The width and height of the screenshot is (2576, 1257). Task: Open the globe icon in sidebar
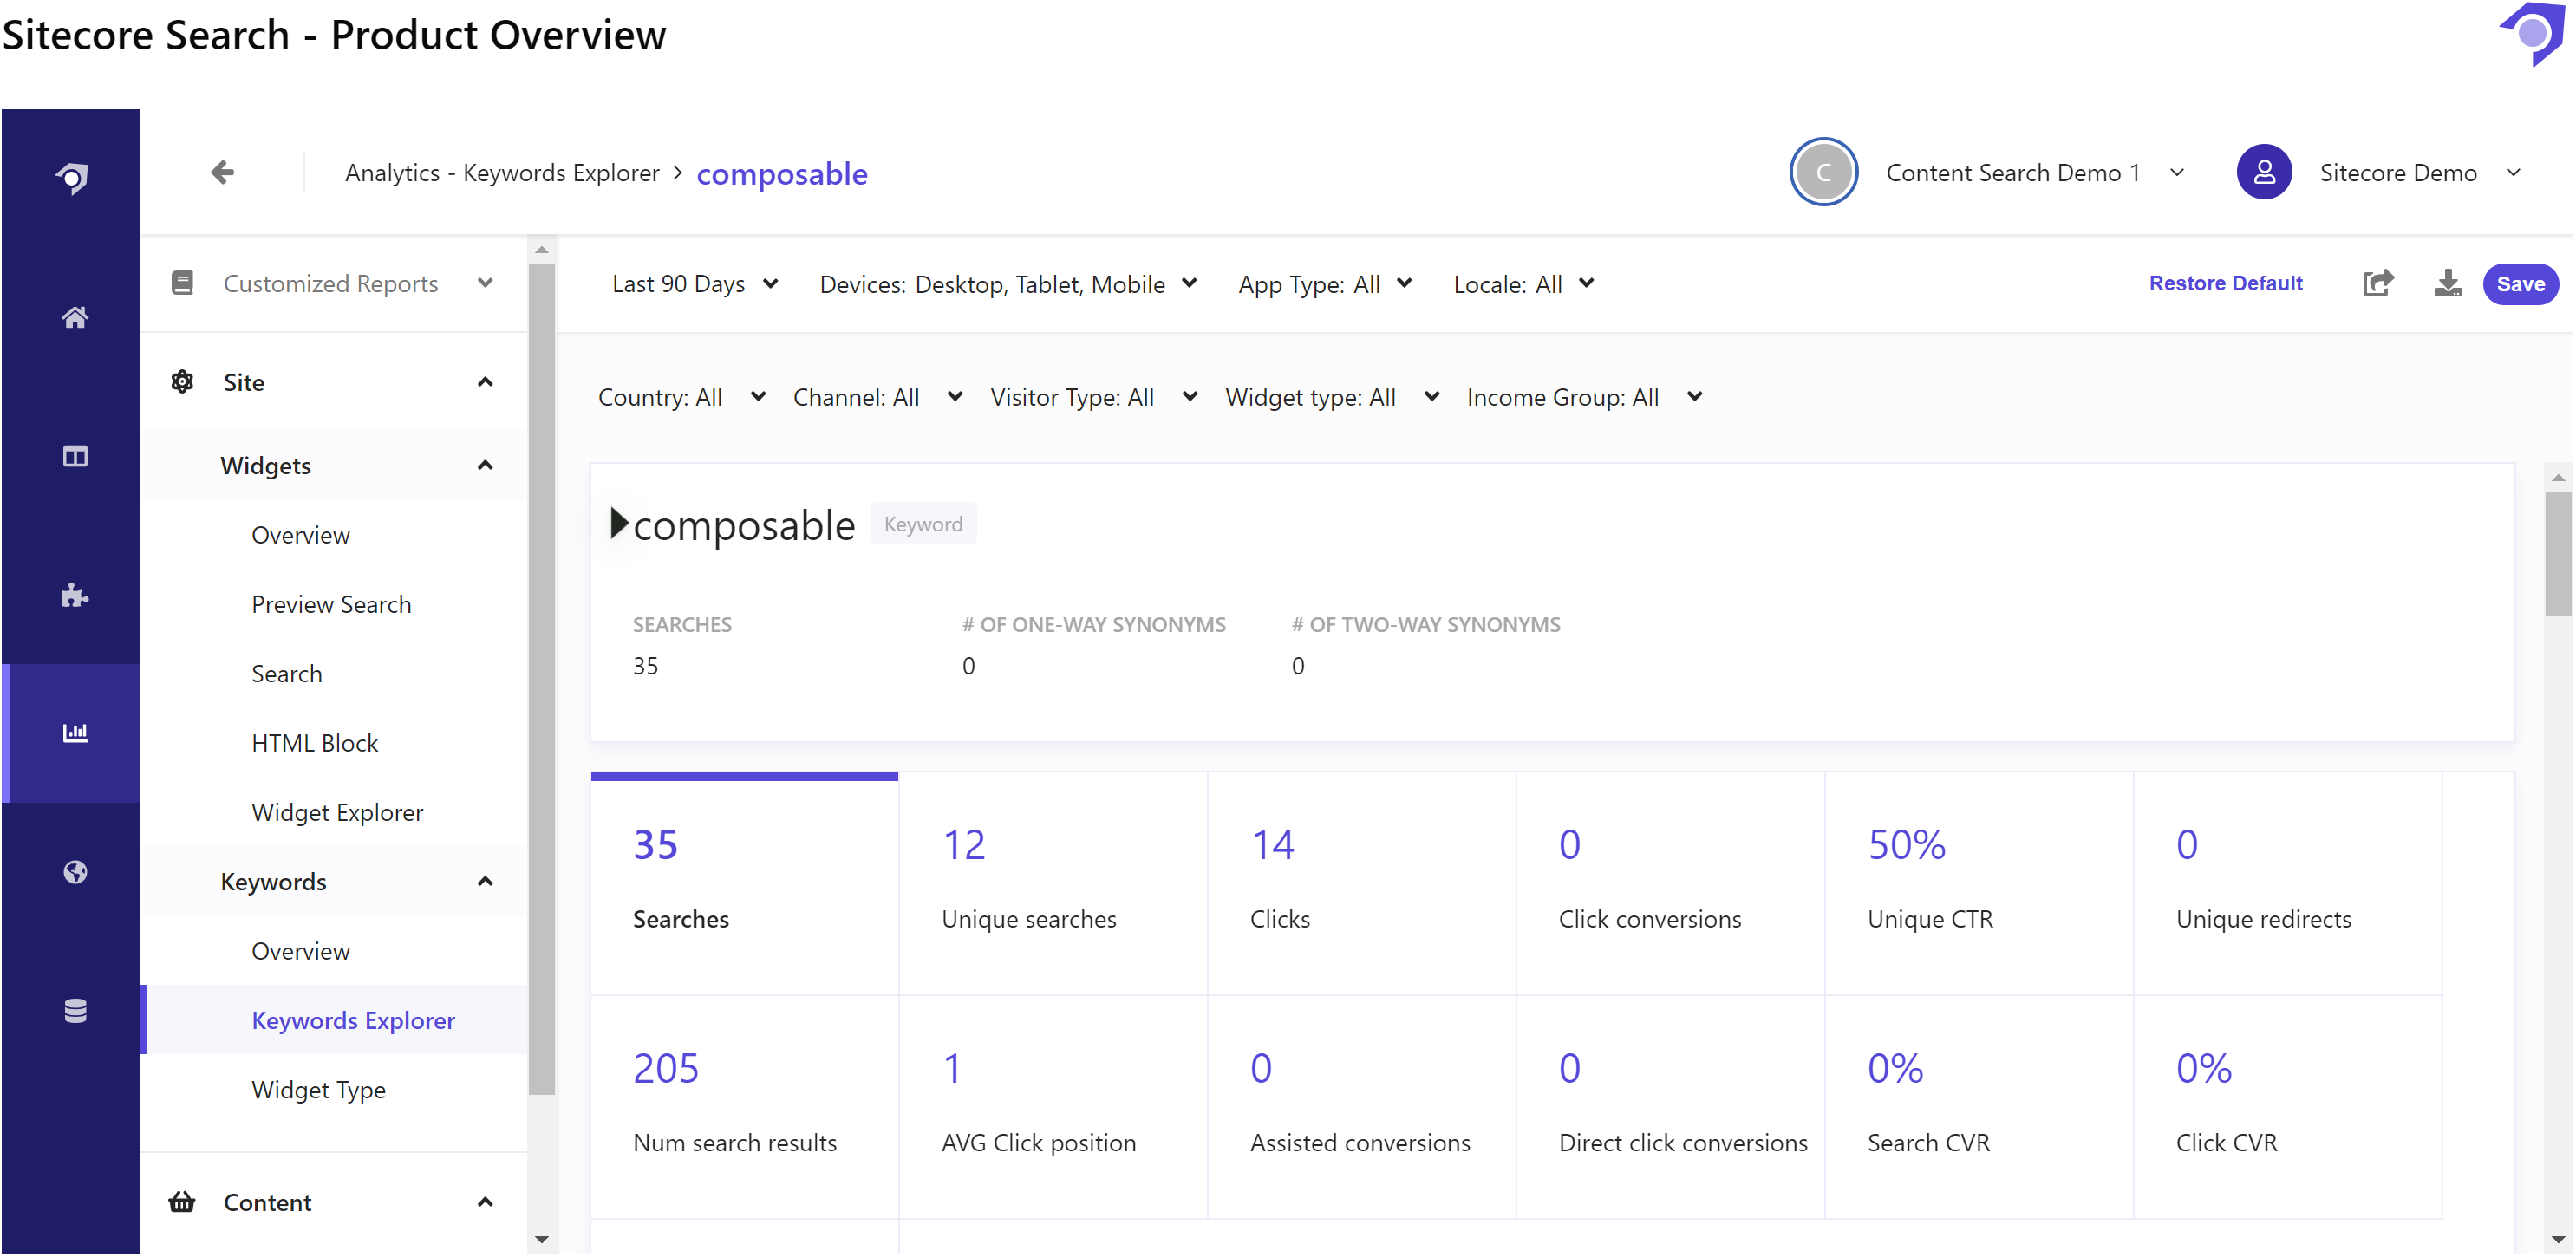75,873
